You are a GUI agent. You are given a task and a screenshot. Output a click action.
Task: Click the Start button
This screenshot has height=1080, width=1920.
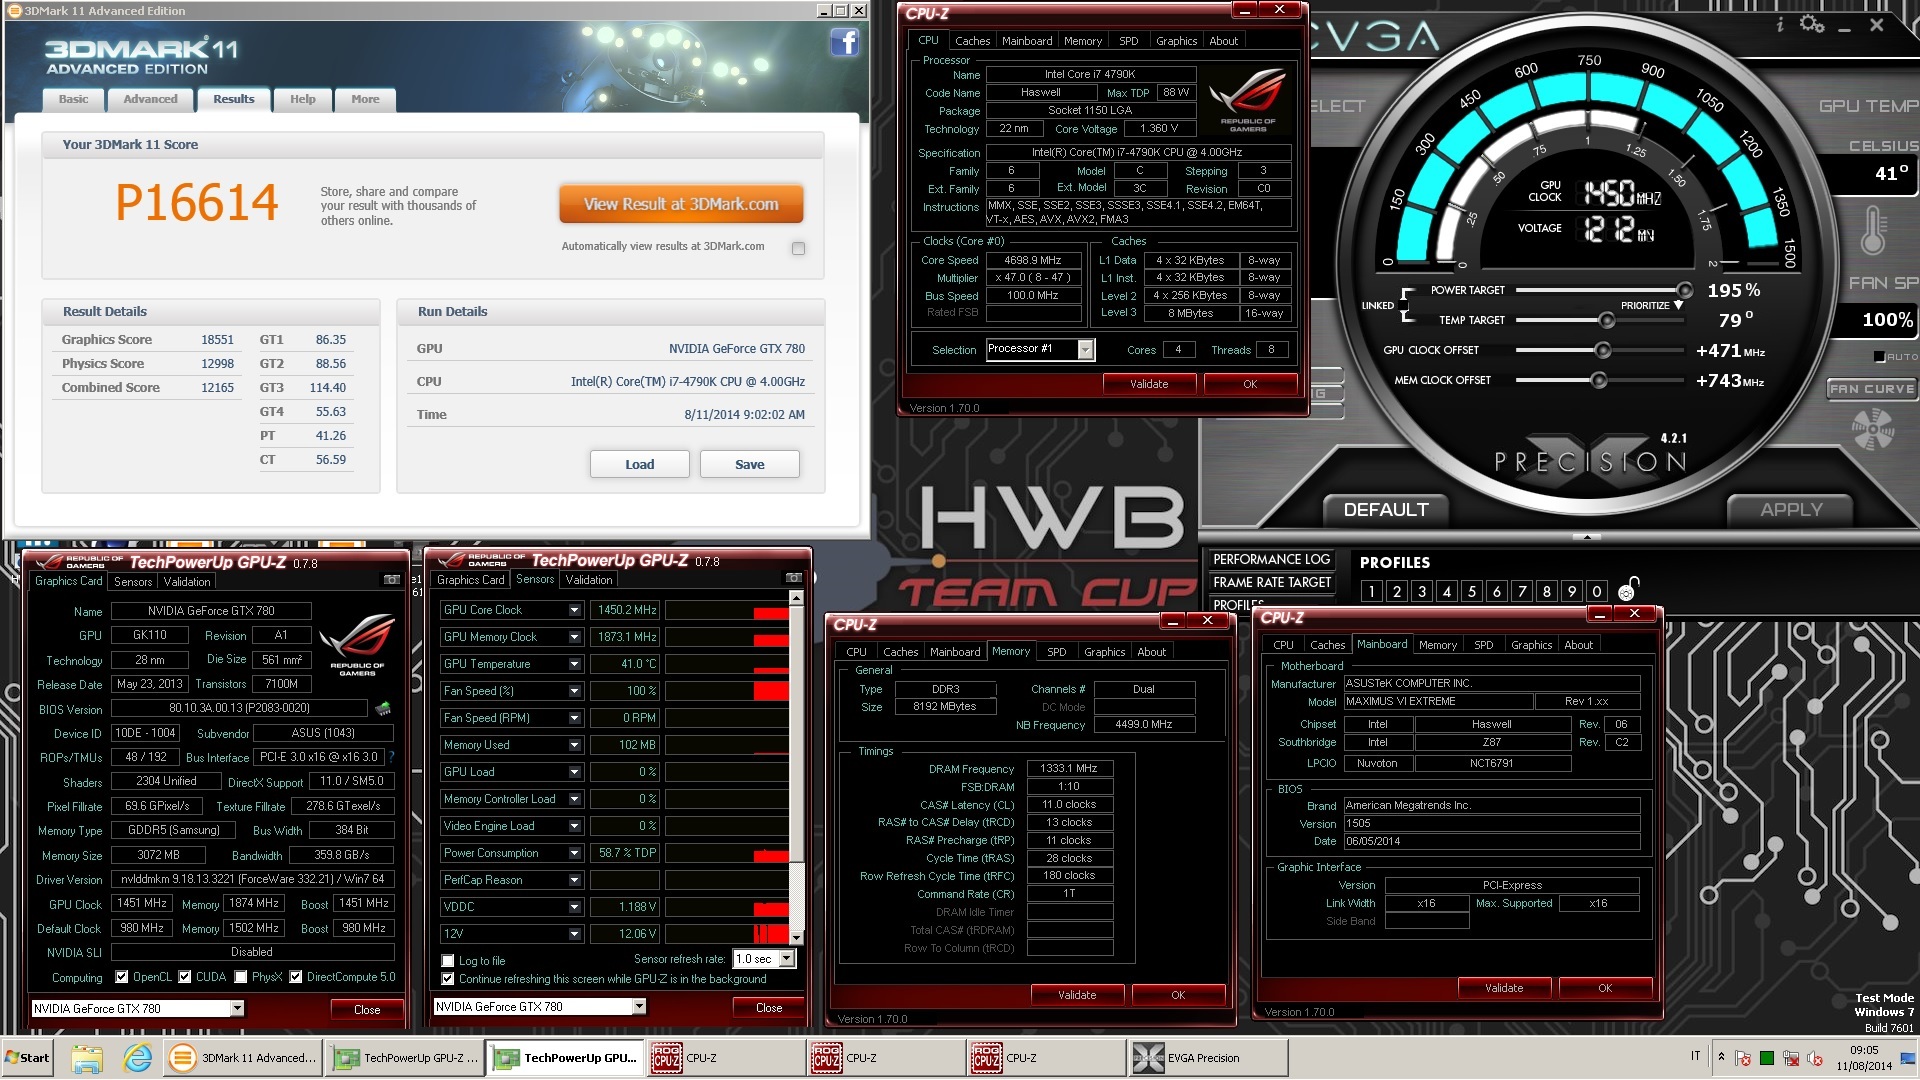(x=28, y=1058)
